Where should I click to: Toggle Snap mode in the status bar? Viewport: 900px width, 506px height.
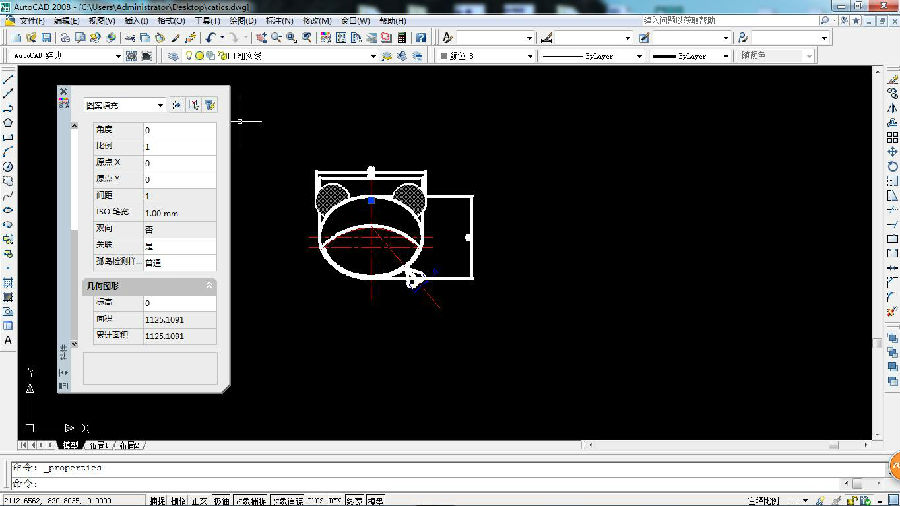tap(158, 500)
